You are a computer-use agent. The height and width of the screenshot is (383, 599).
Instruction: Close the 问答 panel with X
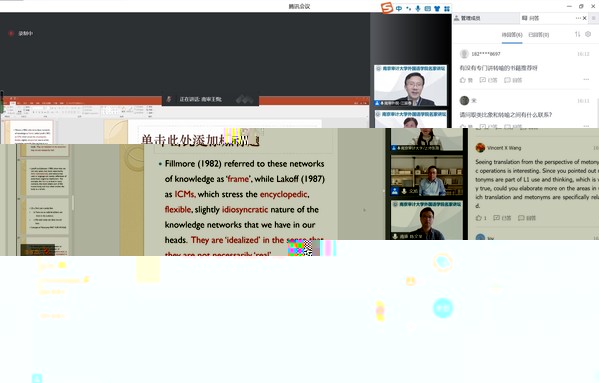(x=584, y=18)
